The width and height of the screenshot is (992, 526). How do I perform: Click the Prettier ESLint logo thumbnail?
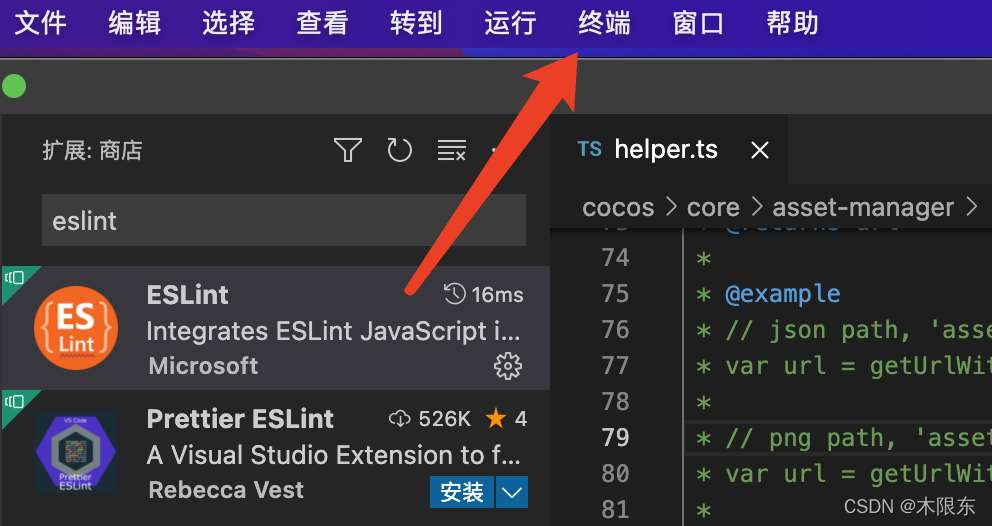click(76, 452)
